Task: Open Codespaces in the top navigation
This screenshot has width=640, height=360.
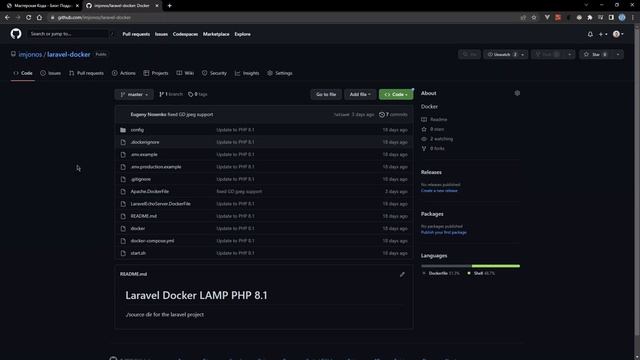Action: 185,34
